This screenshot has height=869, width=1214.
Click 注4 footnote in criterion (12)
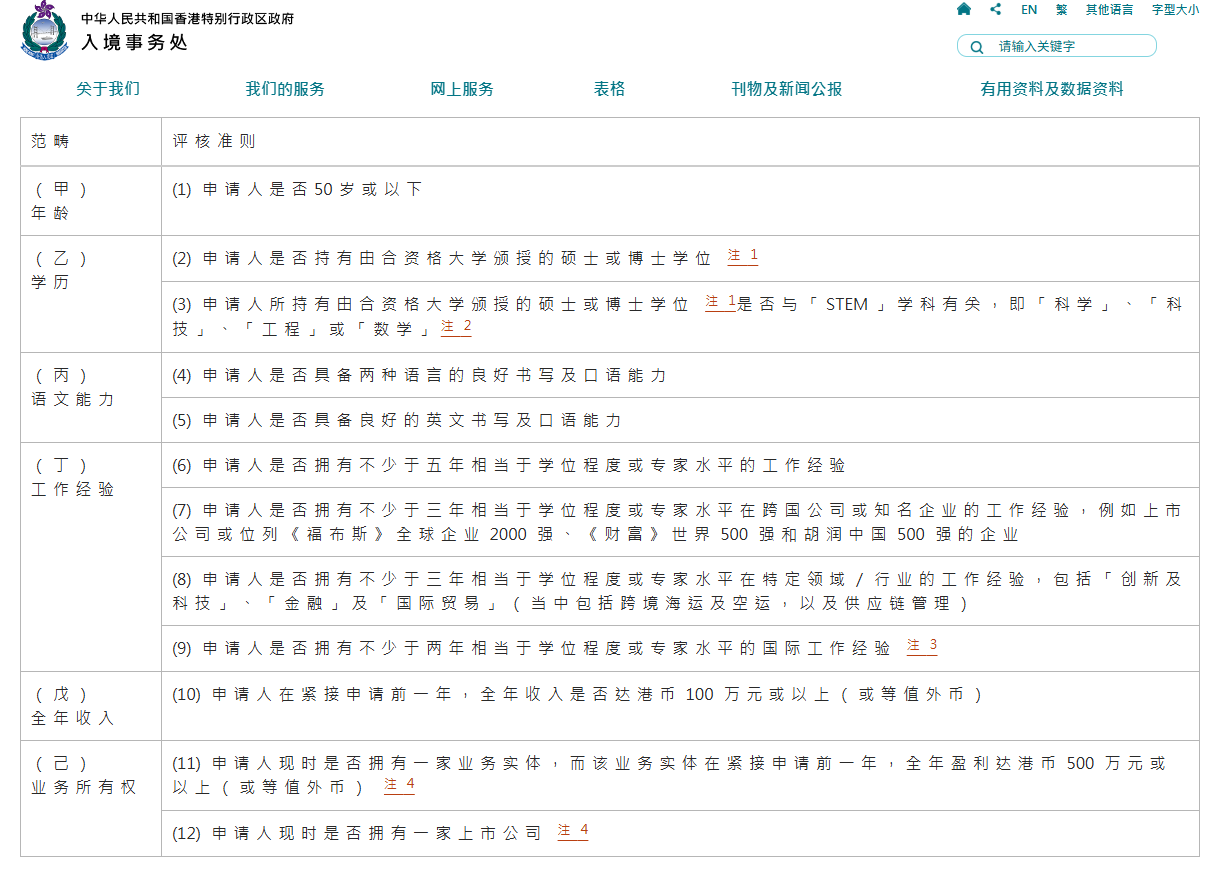coord(573,831)
